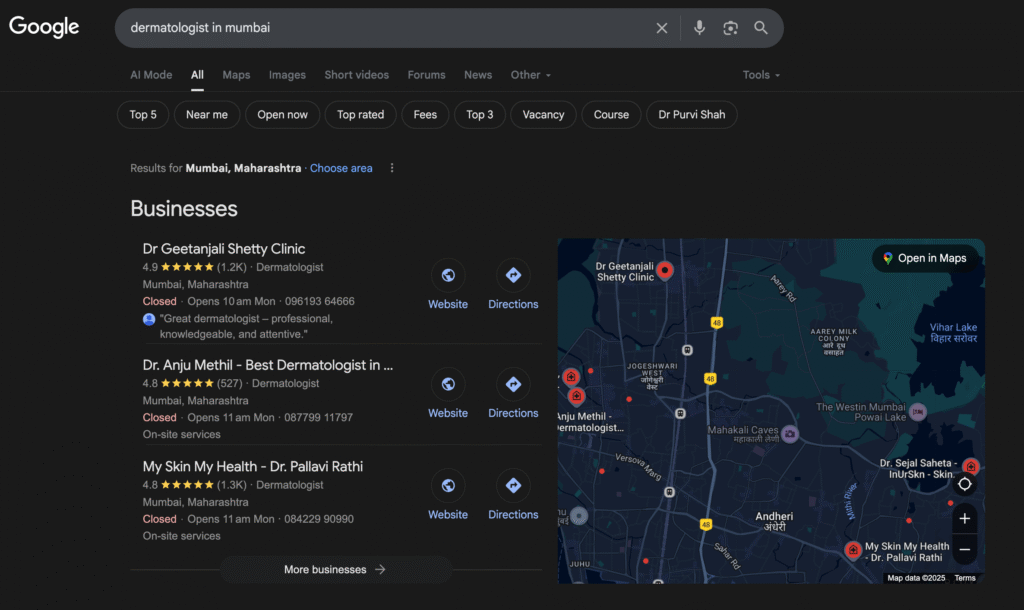Expand the Other search tab dropdown

530,75
